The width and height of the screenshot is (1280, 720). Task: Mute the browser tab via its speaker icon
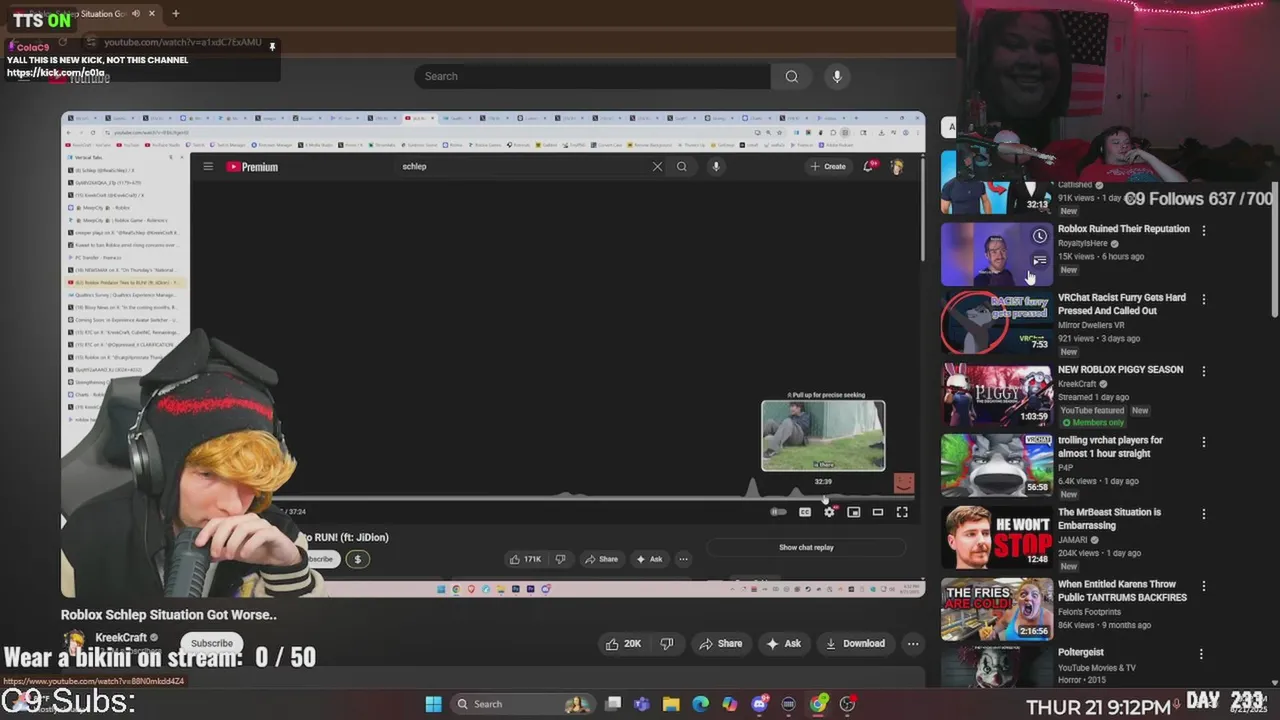tap(136, 14)
